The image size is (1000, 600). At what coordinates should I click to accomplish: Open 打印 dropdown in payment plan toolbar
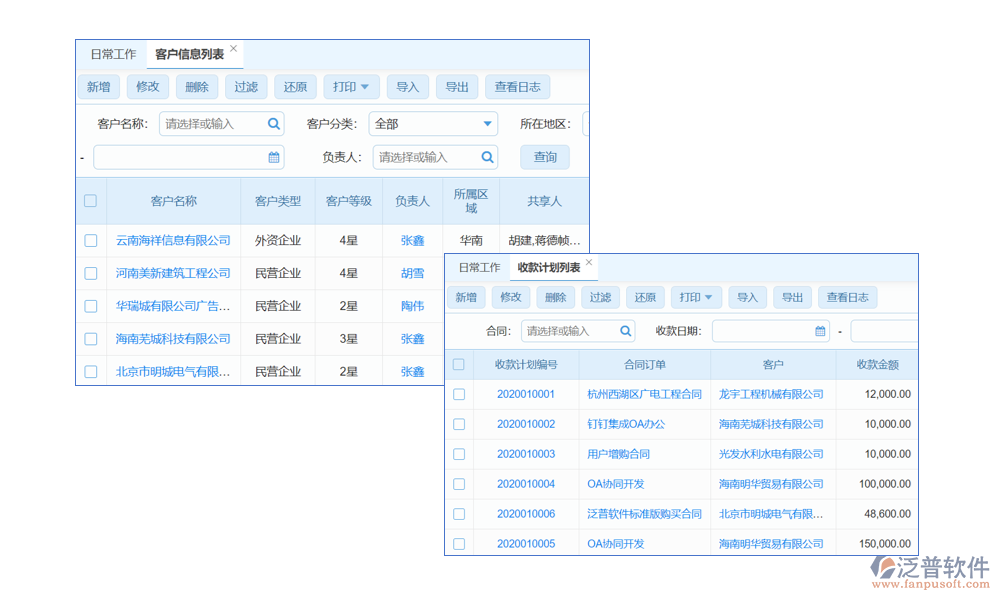(x=696, y=297)
